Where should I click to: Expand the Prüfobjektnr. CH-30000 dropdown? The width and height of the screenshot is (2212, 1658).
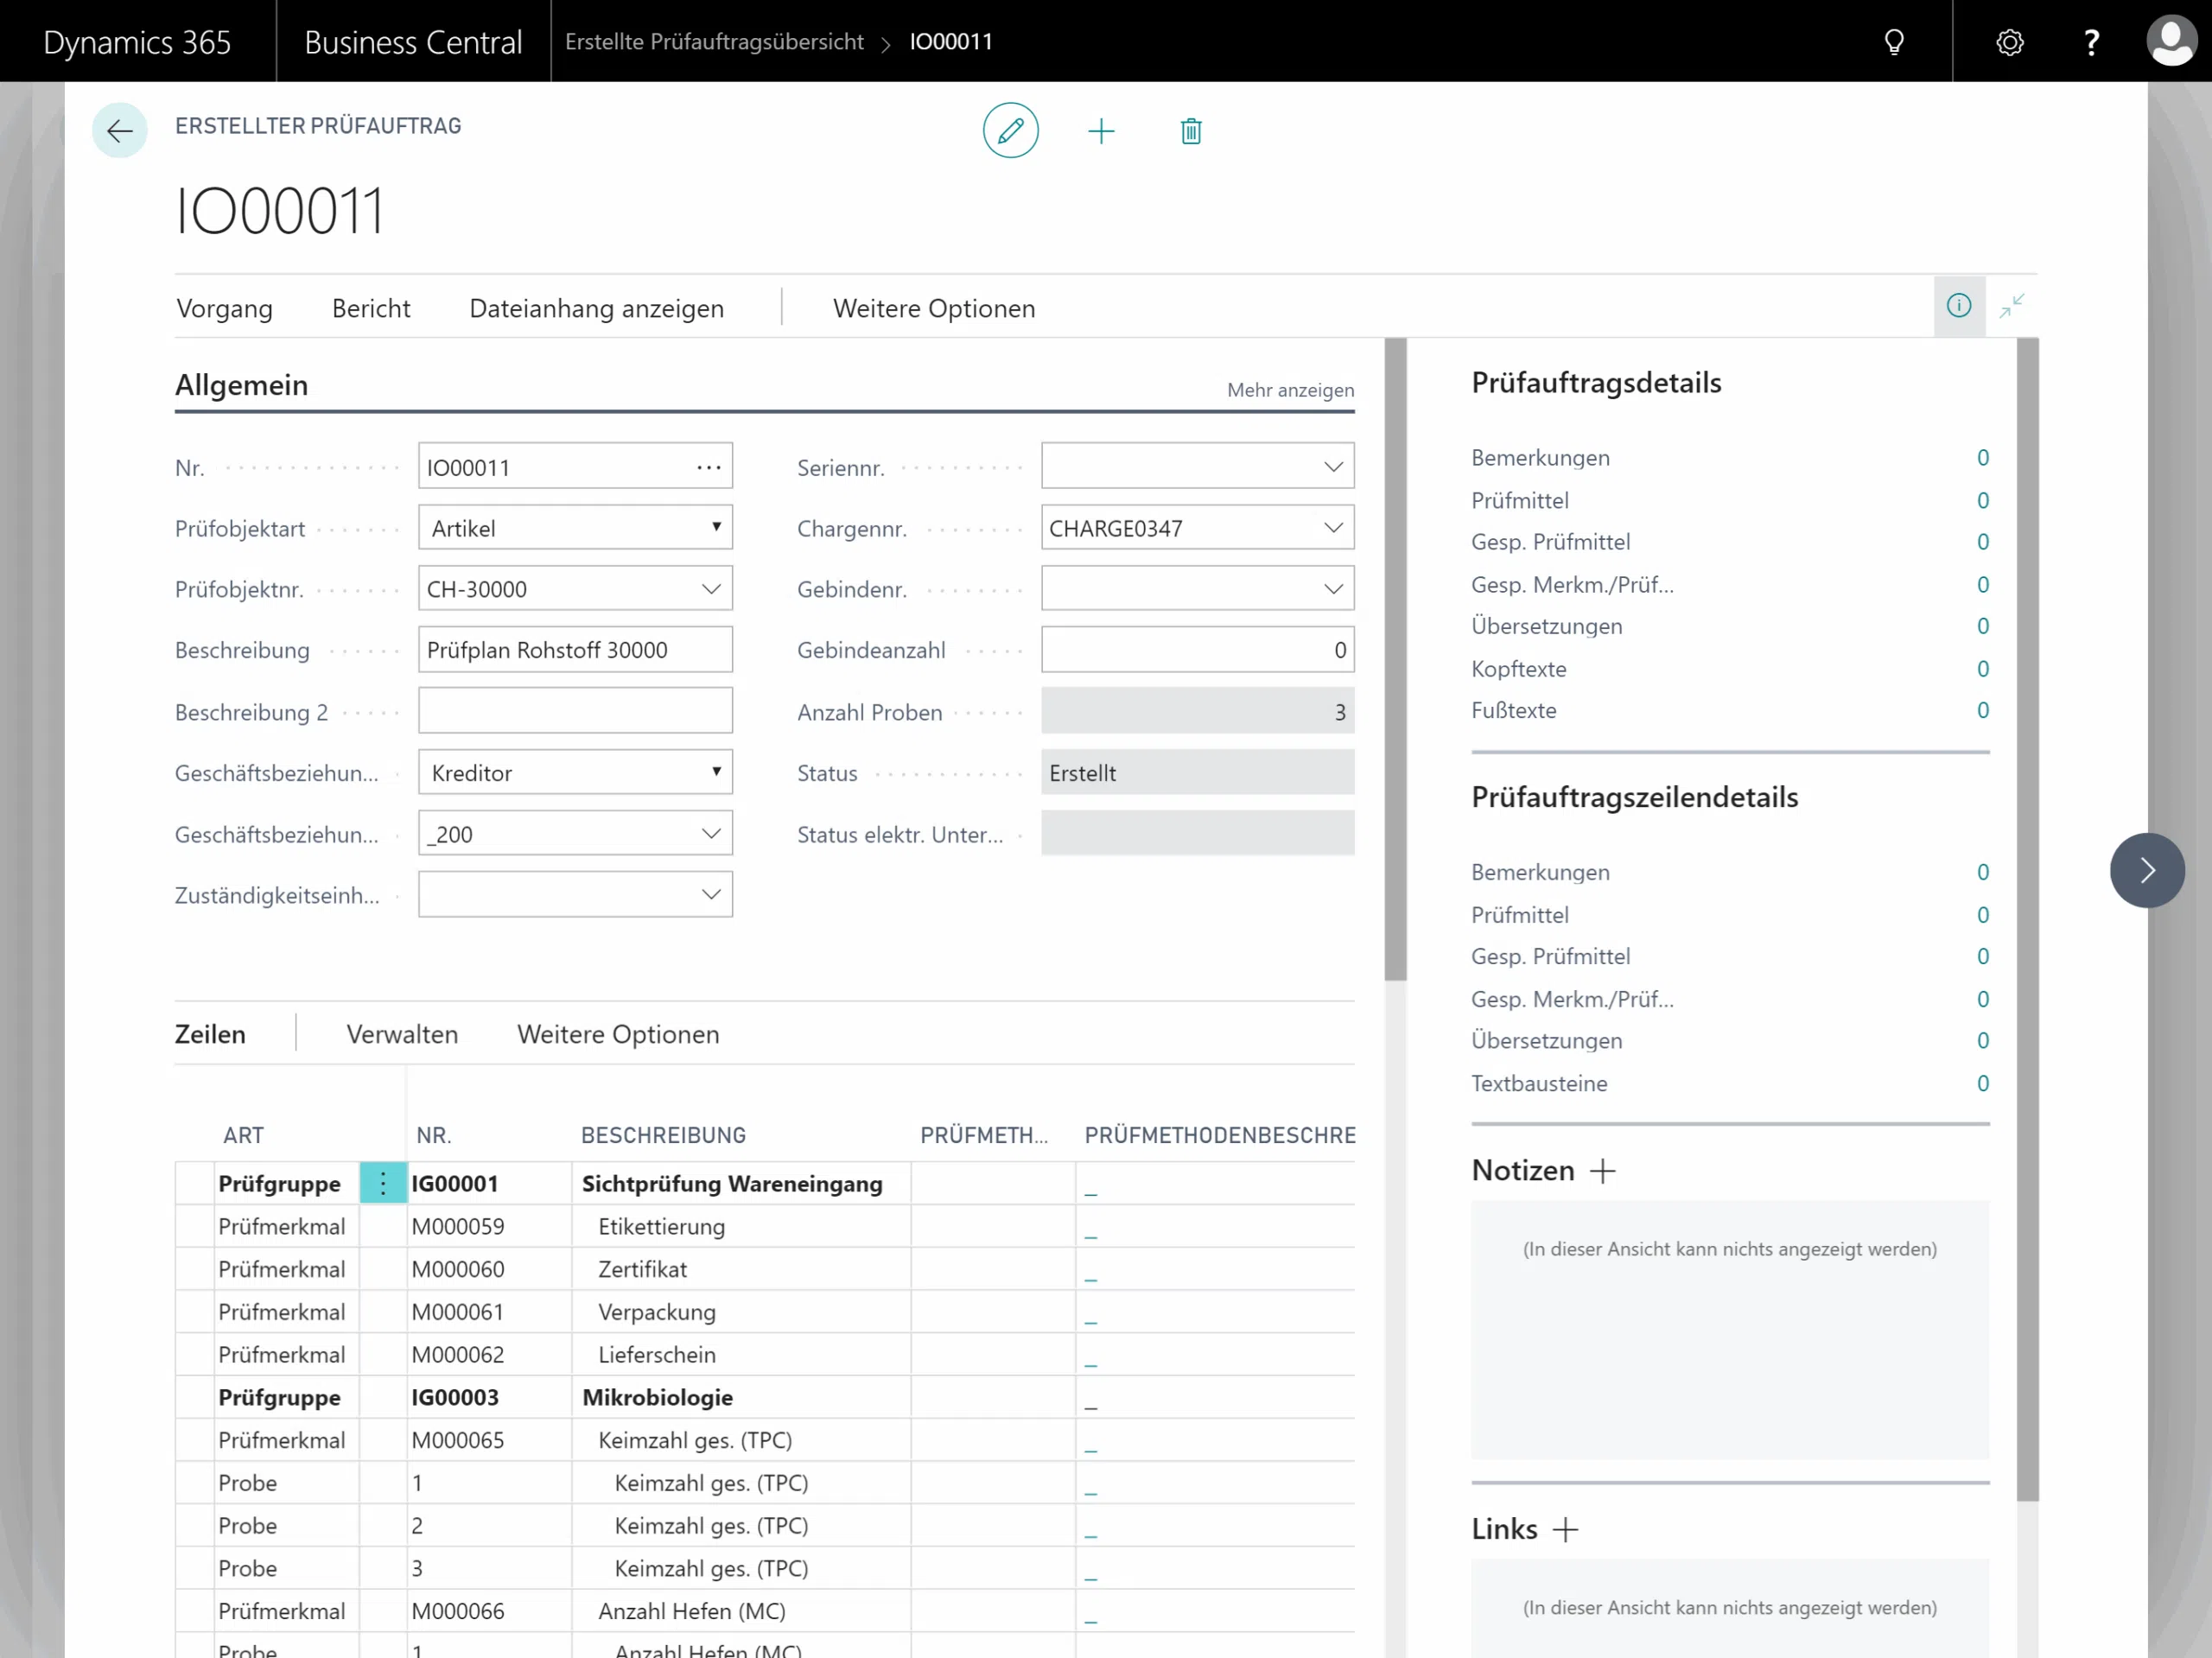point(711,589)
